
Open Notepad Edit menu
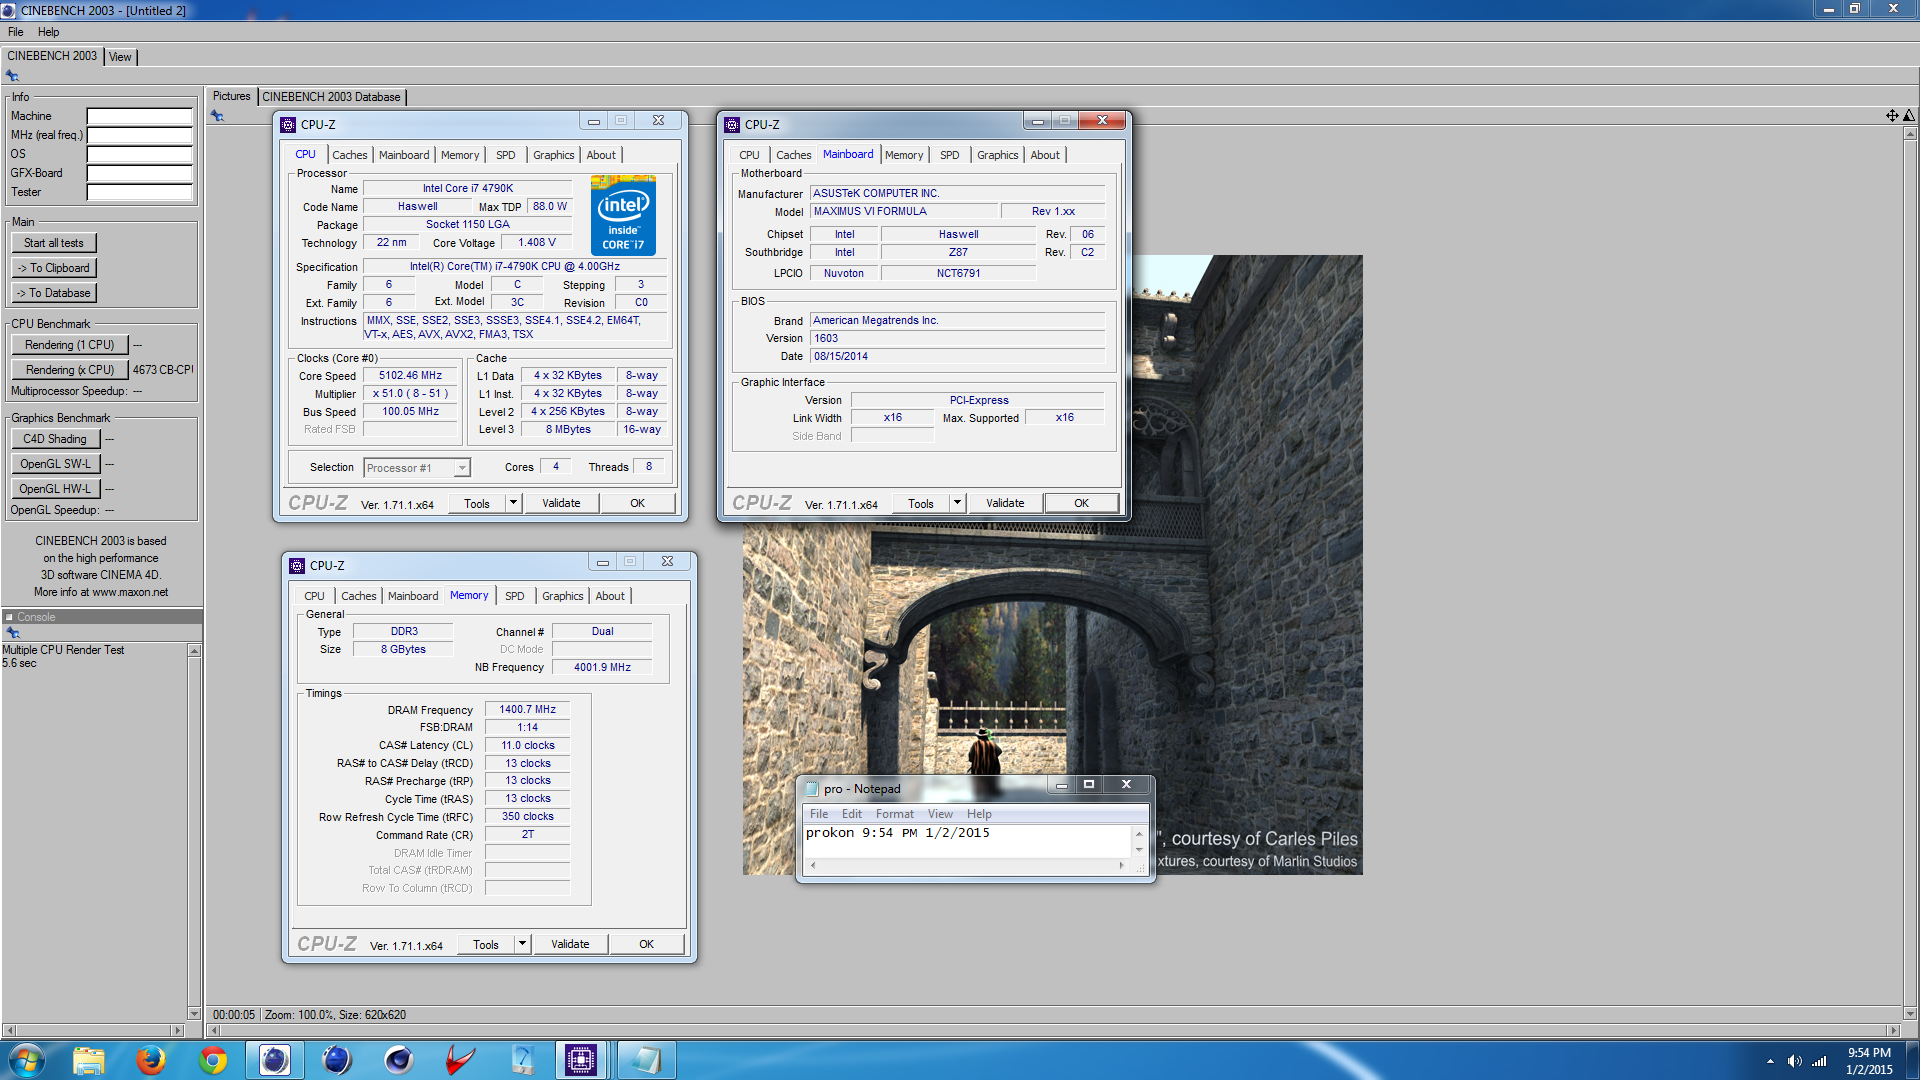tap(852, 814)
